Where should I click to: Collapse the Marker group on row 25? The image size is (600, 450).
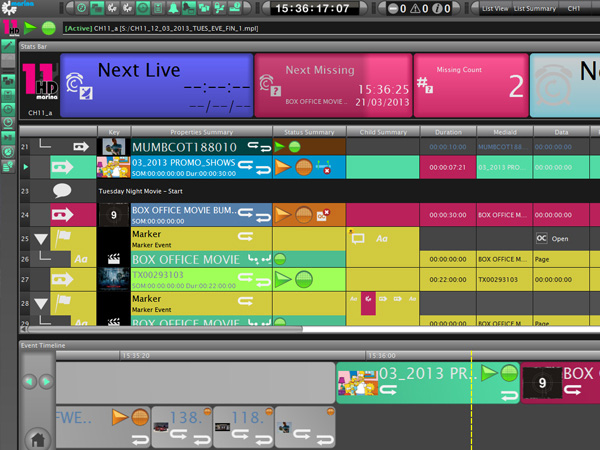click(41, 239)
